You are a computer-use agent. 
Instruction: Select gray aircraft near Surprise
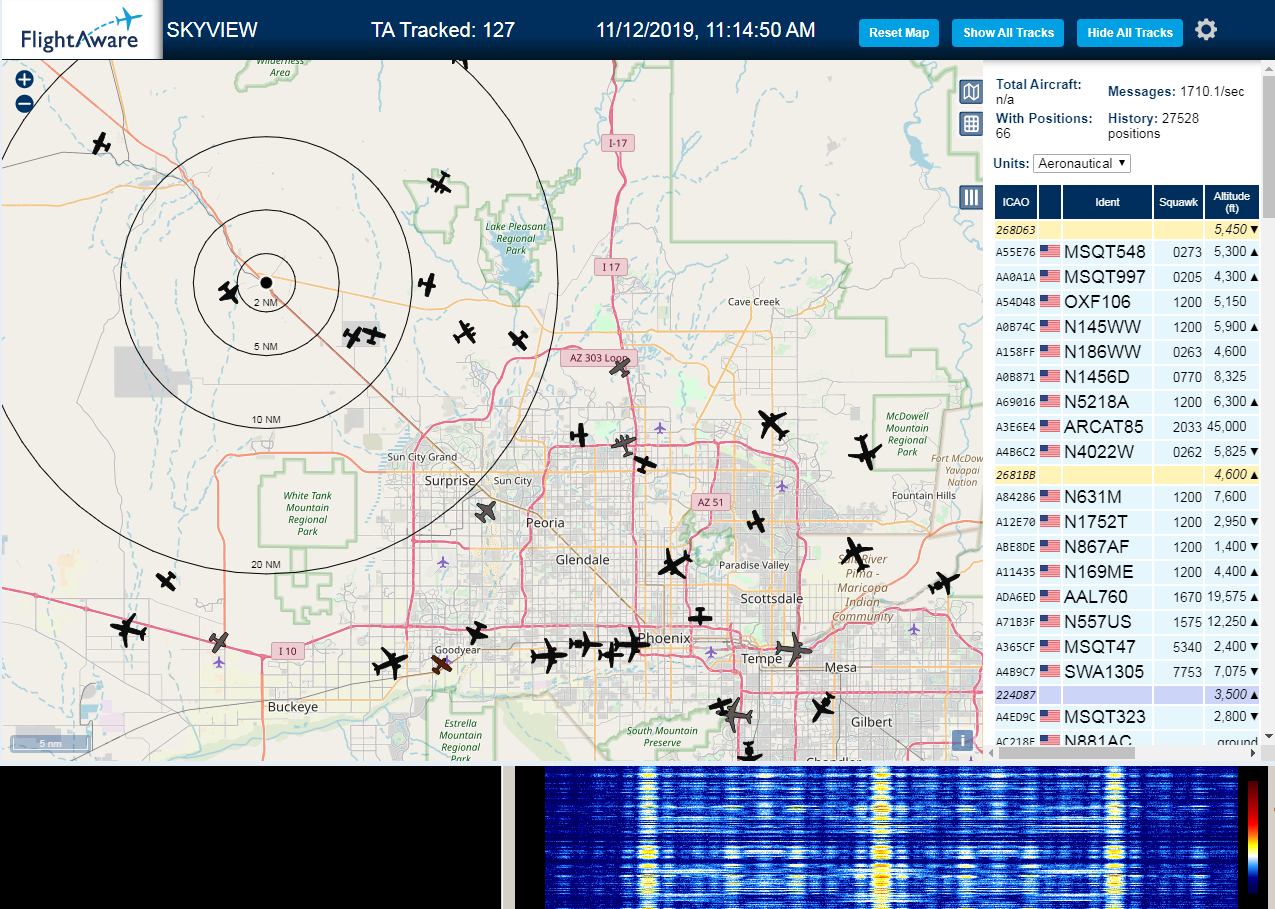485,512
